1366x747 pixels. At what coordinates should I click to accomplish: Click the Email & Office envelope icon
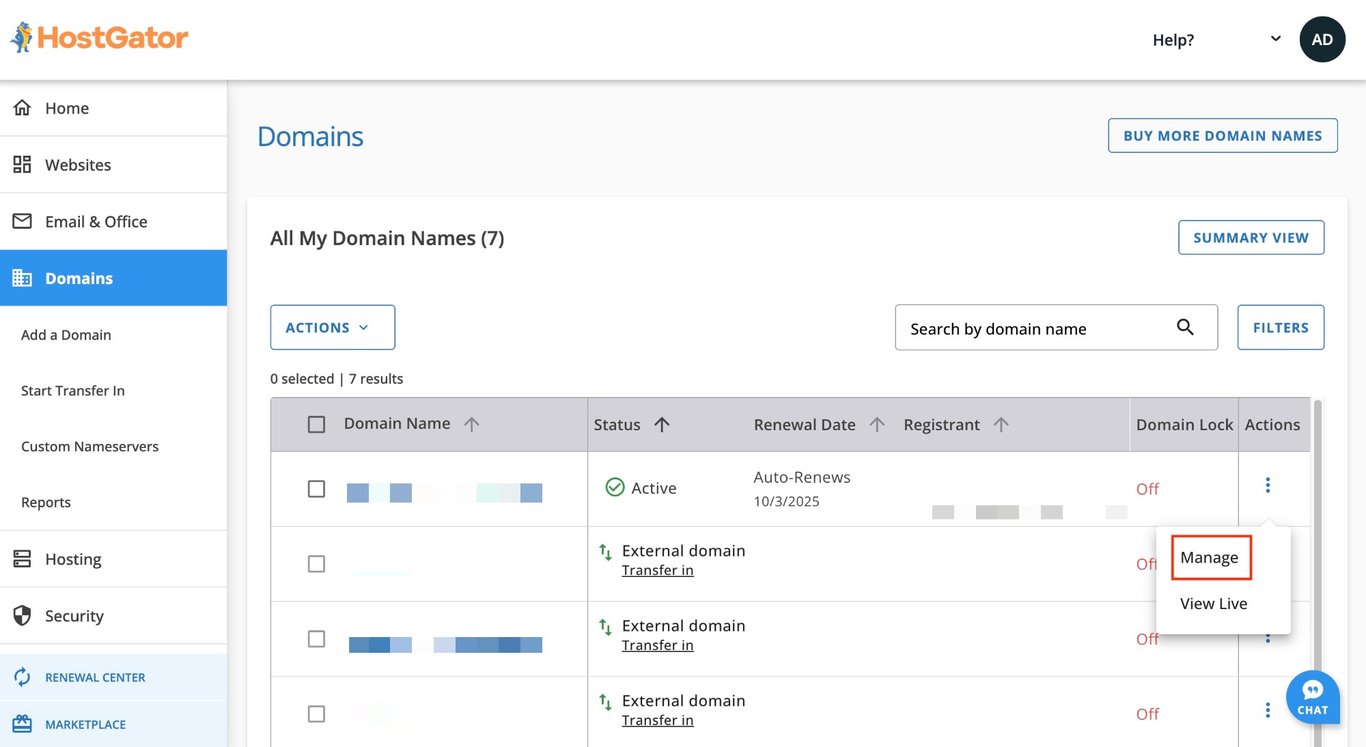pos(22,221)
